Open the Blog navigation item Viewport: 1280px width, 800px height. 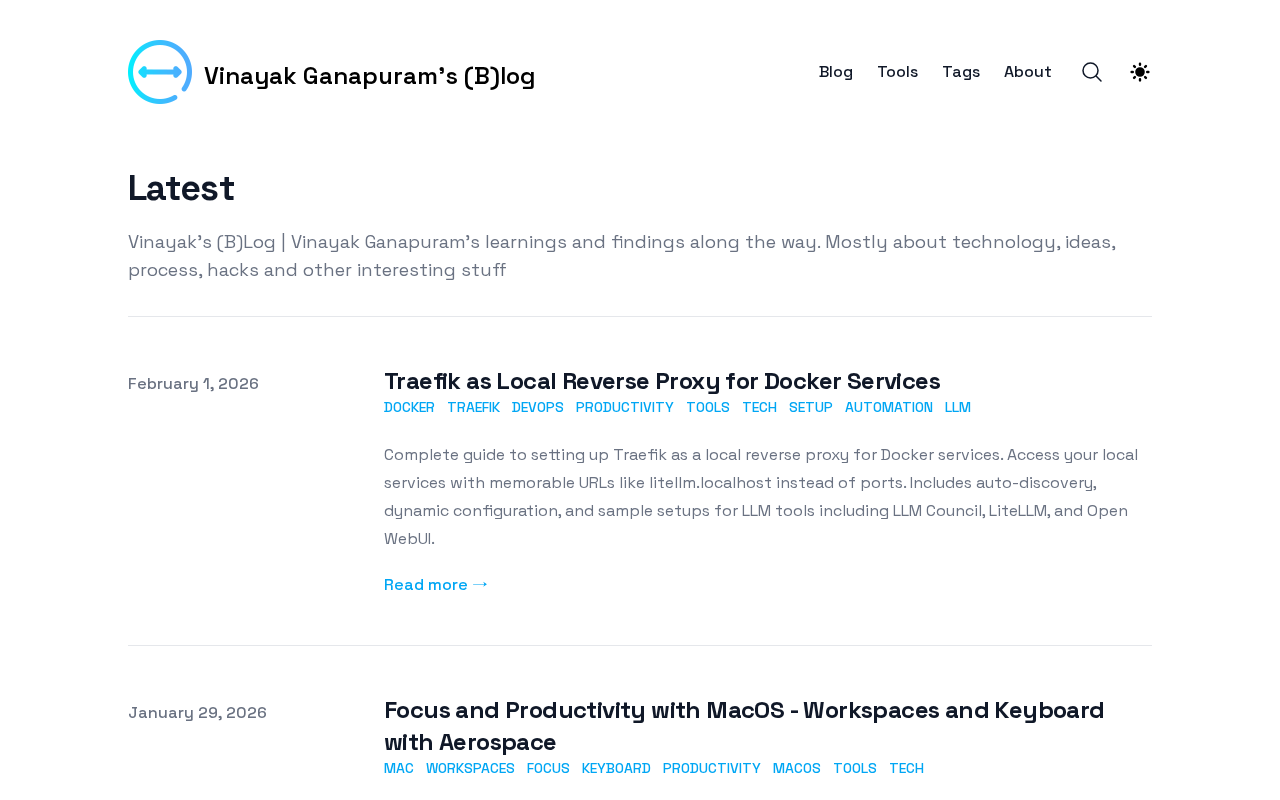pos(836,72)
